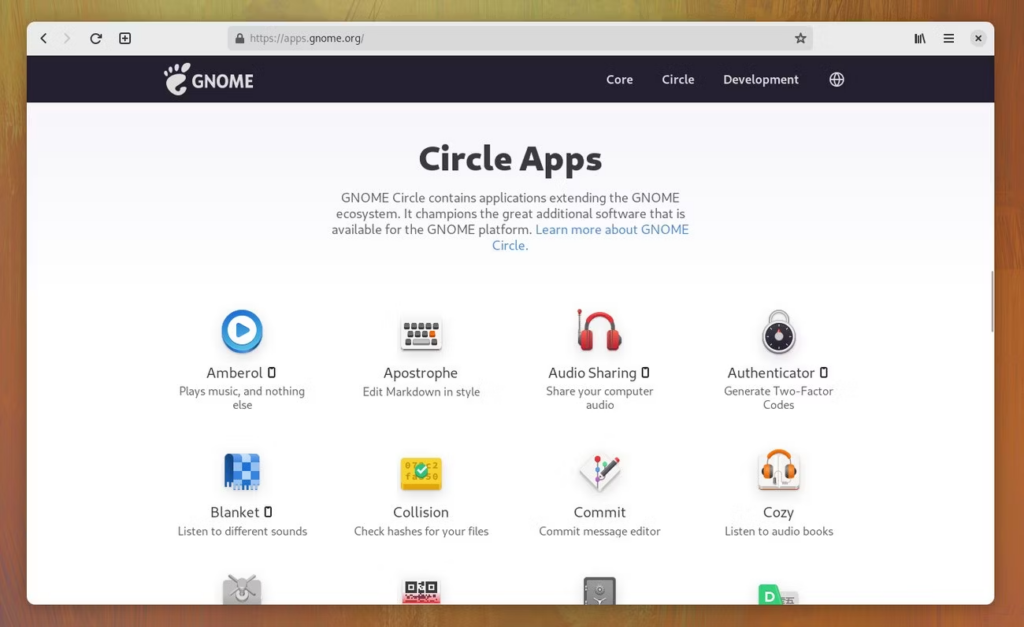Click the mobile icon beside Audio Sharing
Image resolution: width=1024 pixels, height=627 pixels.
click(x=645, y=372)
